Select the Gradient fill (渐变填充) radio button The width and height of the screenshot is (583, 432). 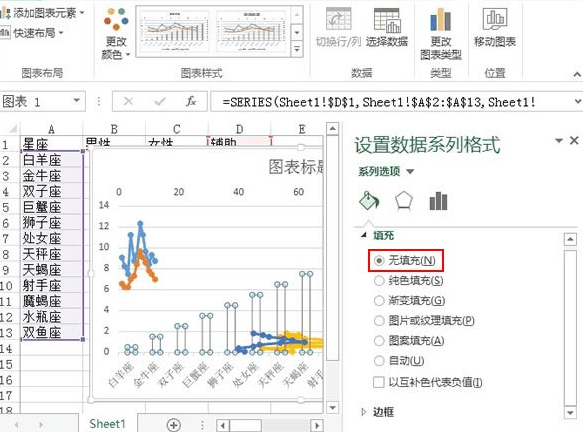(379, 300)
